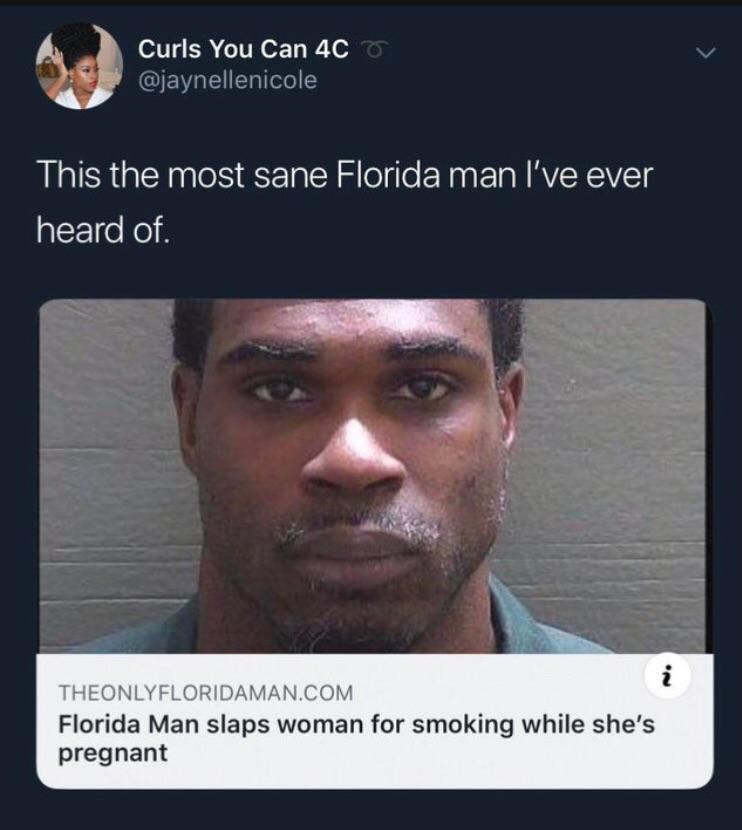Visit THEONLYFLORIDAMAN.COM source label
The height and width of the screenshot is (830, 742).
205,693
